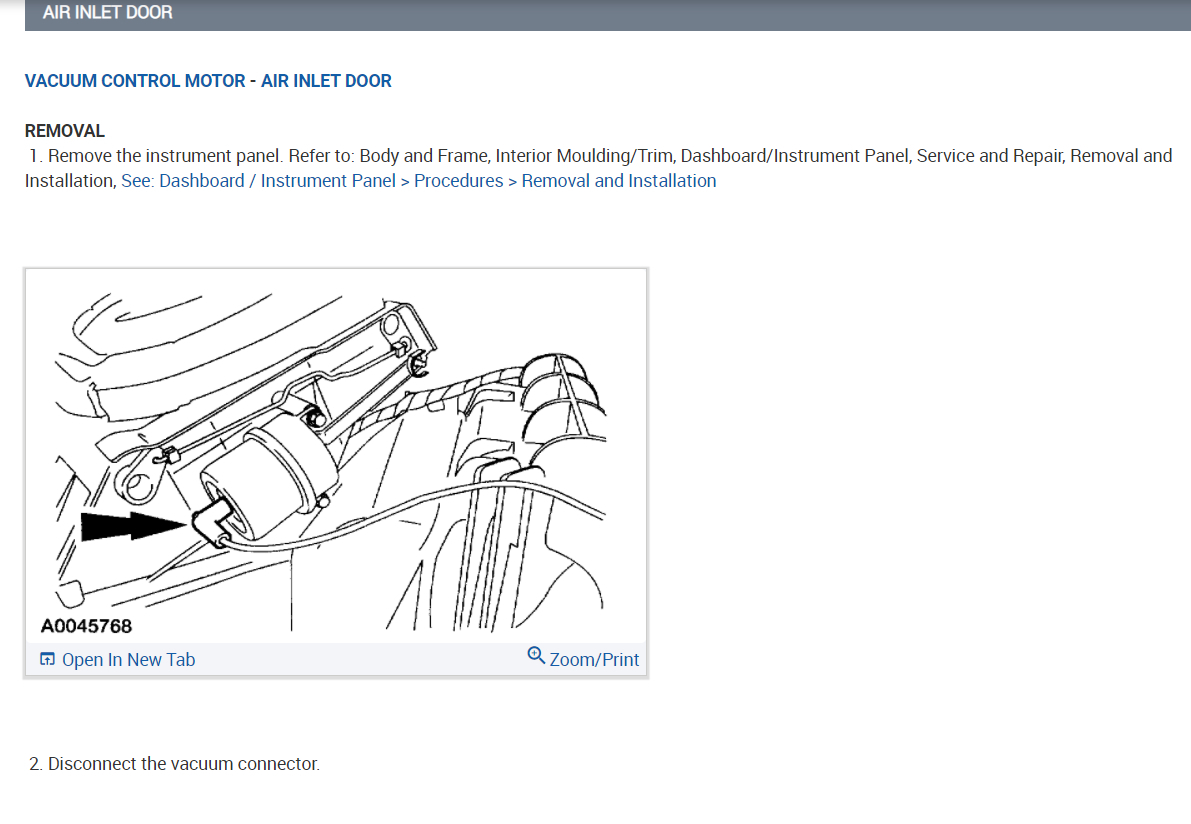Open the vacuum motor diagram A0045768
The image size is (1191, 824).
pyautogui.click(x=336, y=456)
